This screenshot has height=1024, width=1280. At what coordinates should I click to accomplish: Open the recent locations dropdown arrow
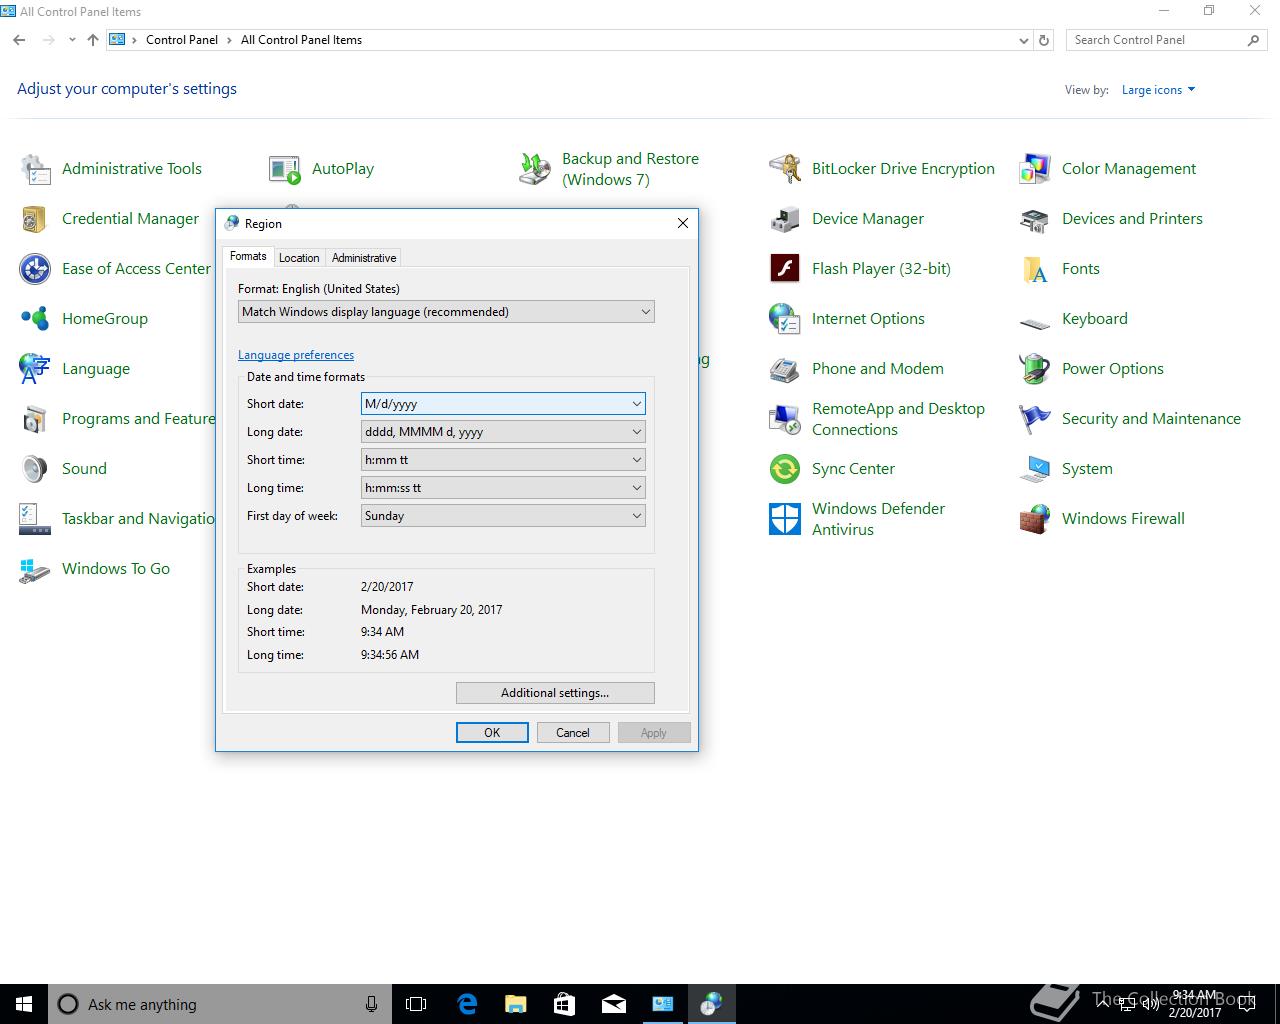72,40
